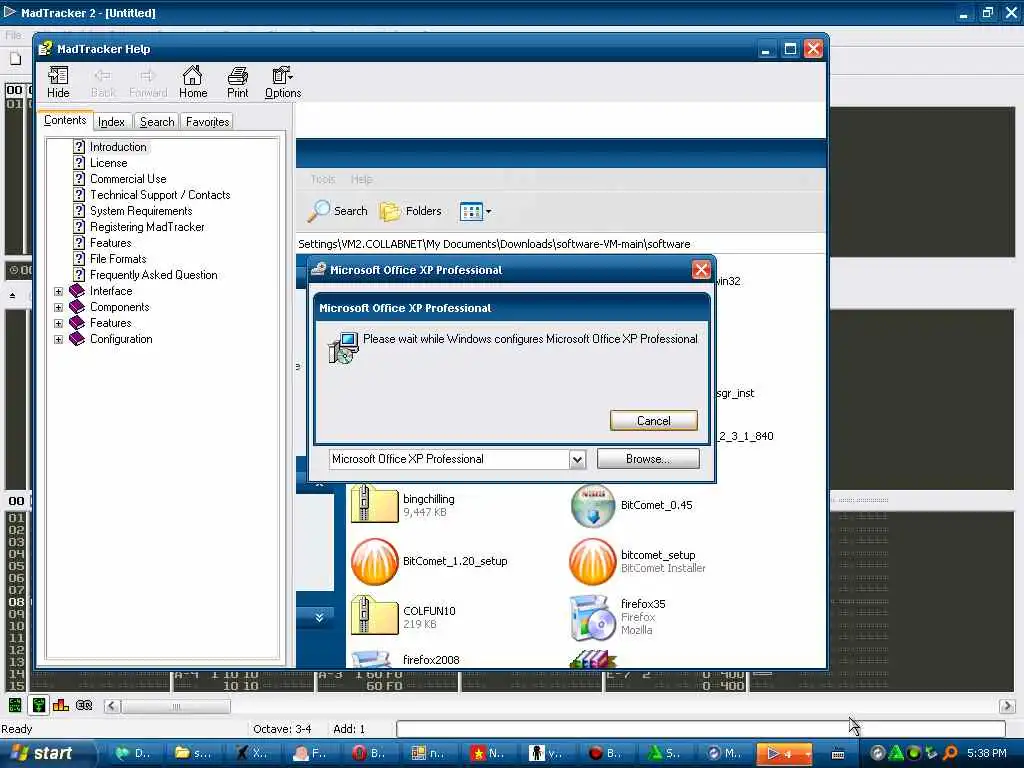Click the scrollbar right arrow in MadTracker
The height and width of the screenshot is (768, 1024).
click(x=1006, y=706)
